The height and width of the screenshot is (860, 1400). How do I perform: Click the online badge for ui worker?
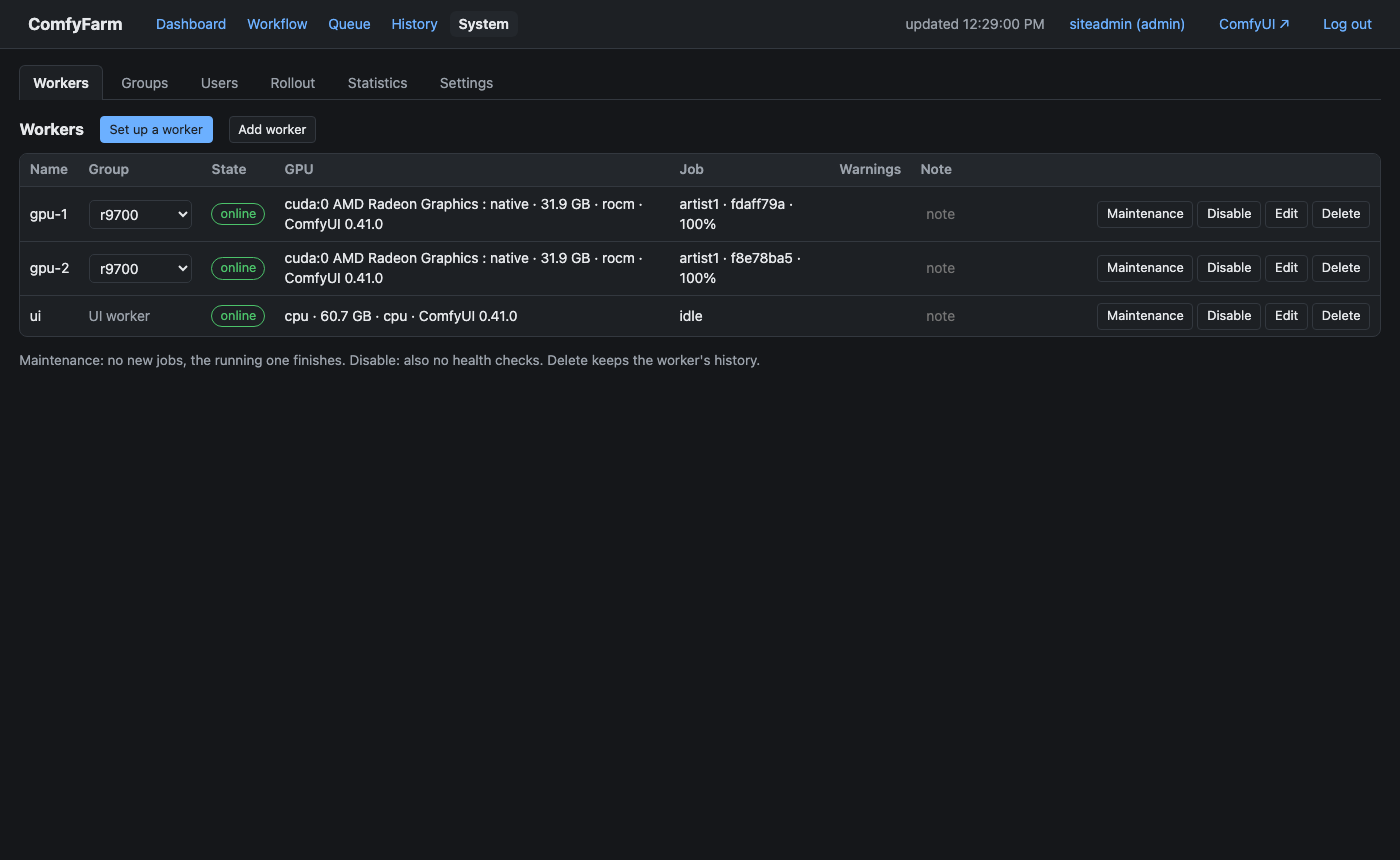tap(238, 316)
